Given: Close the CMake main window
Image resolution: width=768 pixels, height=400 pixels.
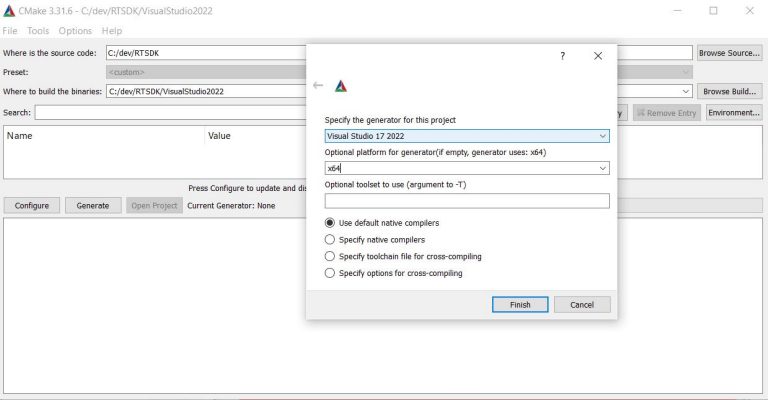Looking at the screenshot, I should click(750, 11).
